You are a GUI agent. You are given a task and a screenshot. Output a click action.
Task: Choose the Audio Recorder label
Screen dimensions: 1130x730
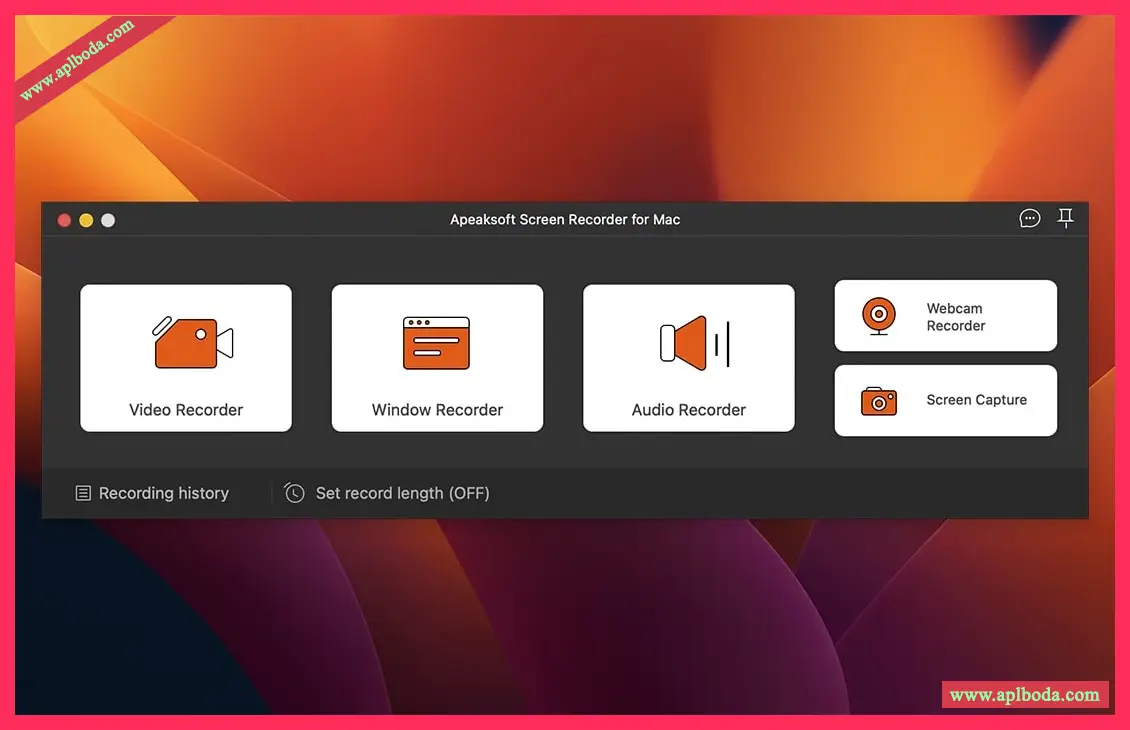(688, 410)
